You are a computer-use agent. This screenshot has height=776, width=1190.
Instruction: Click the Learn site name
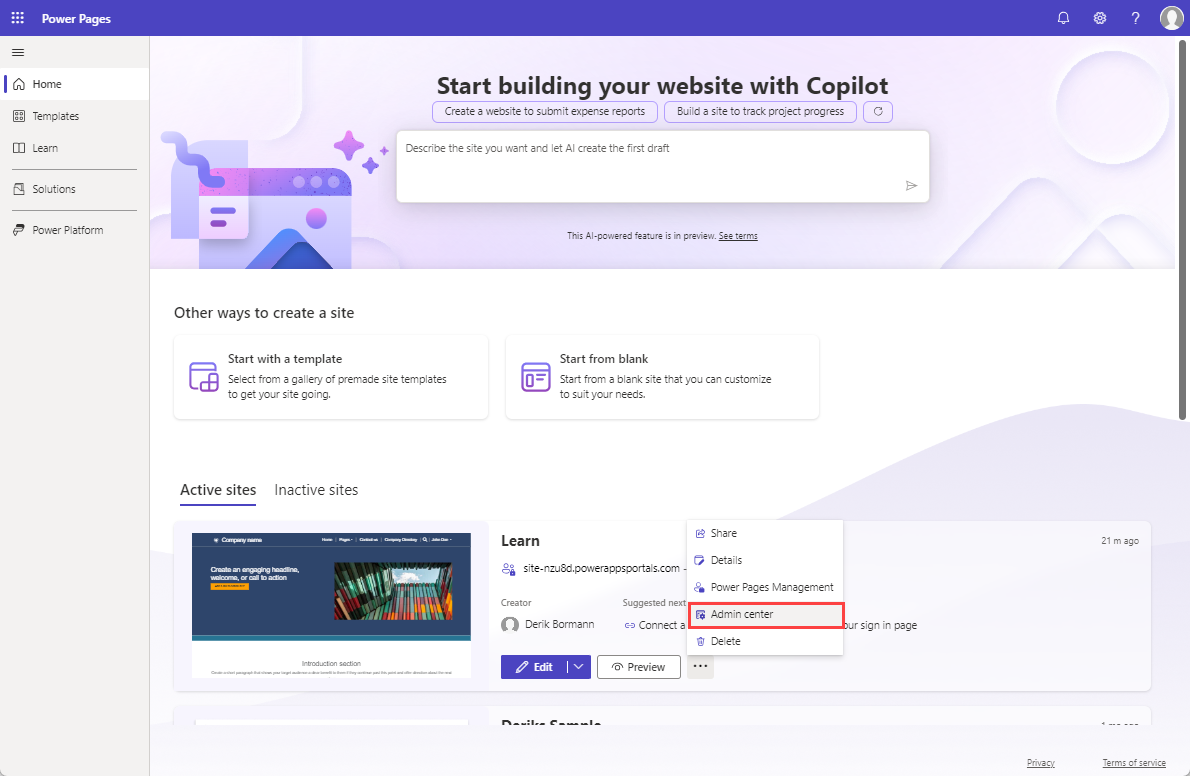click(x=520, y=541)
